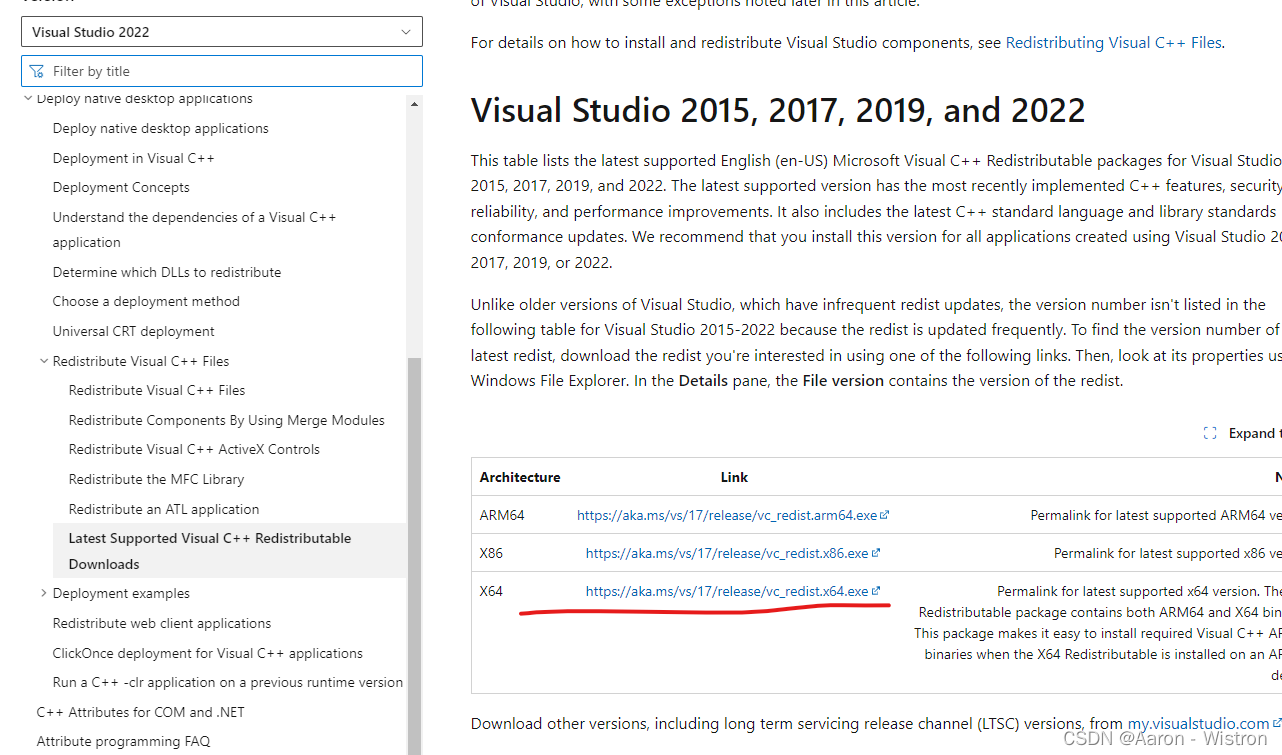
Task: Open Deployment in Visual C++
Action: click(134, 158)
